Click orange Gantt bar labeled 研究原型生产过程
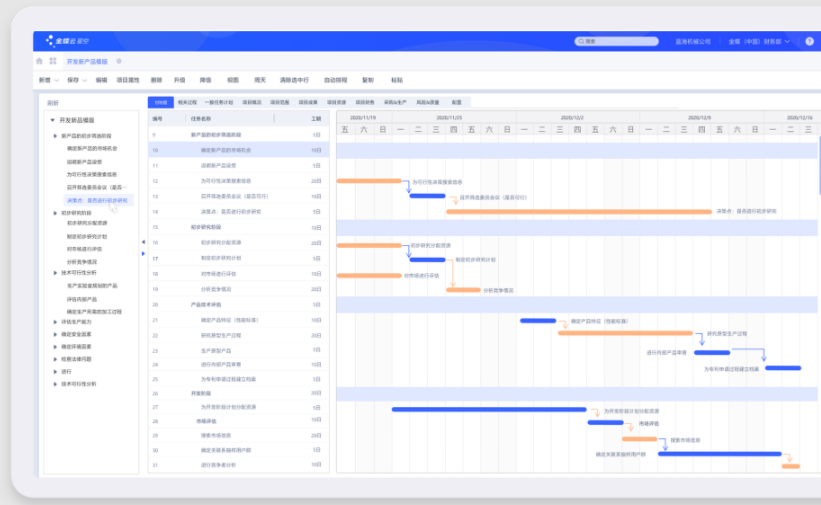821x505 pixels. (625, 333)
